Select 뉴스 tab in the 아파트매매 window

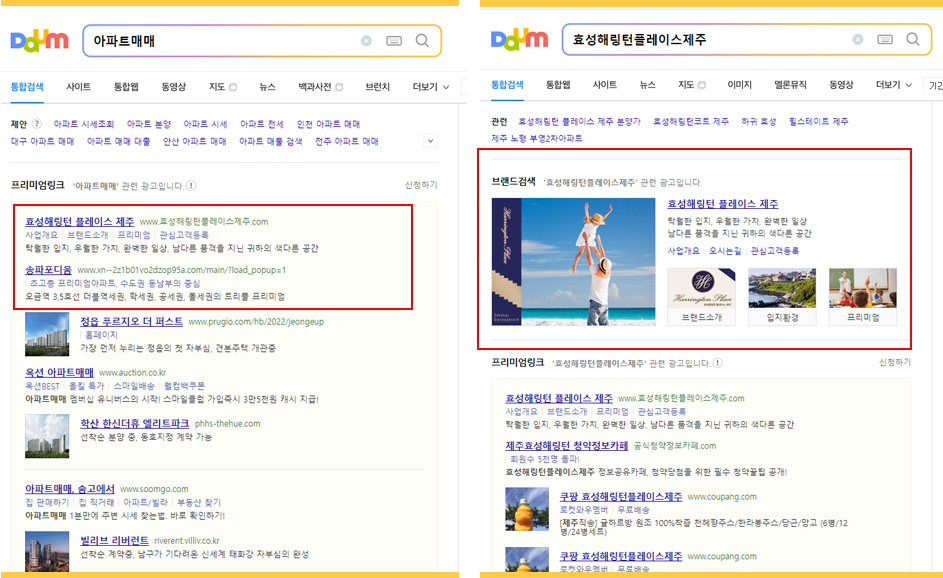[x=267, y=87]
